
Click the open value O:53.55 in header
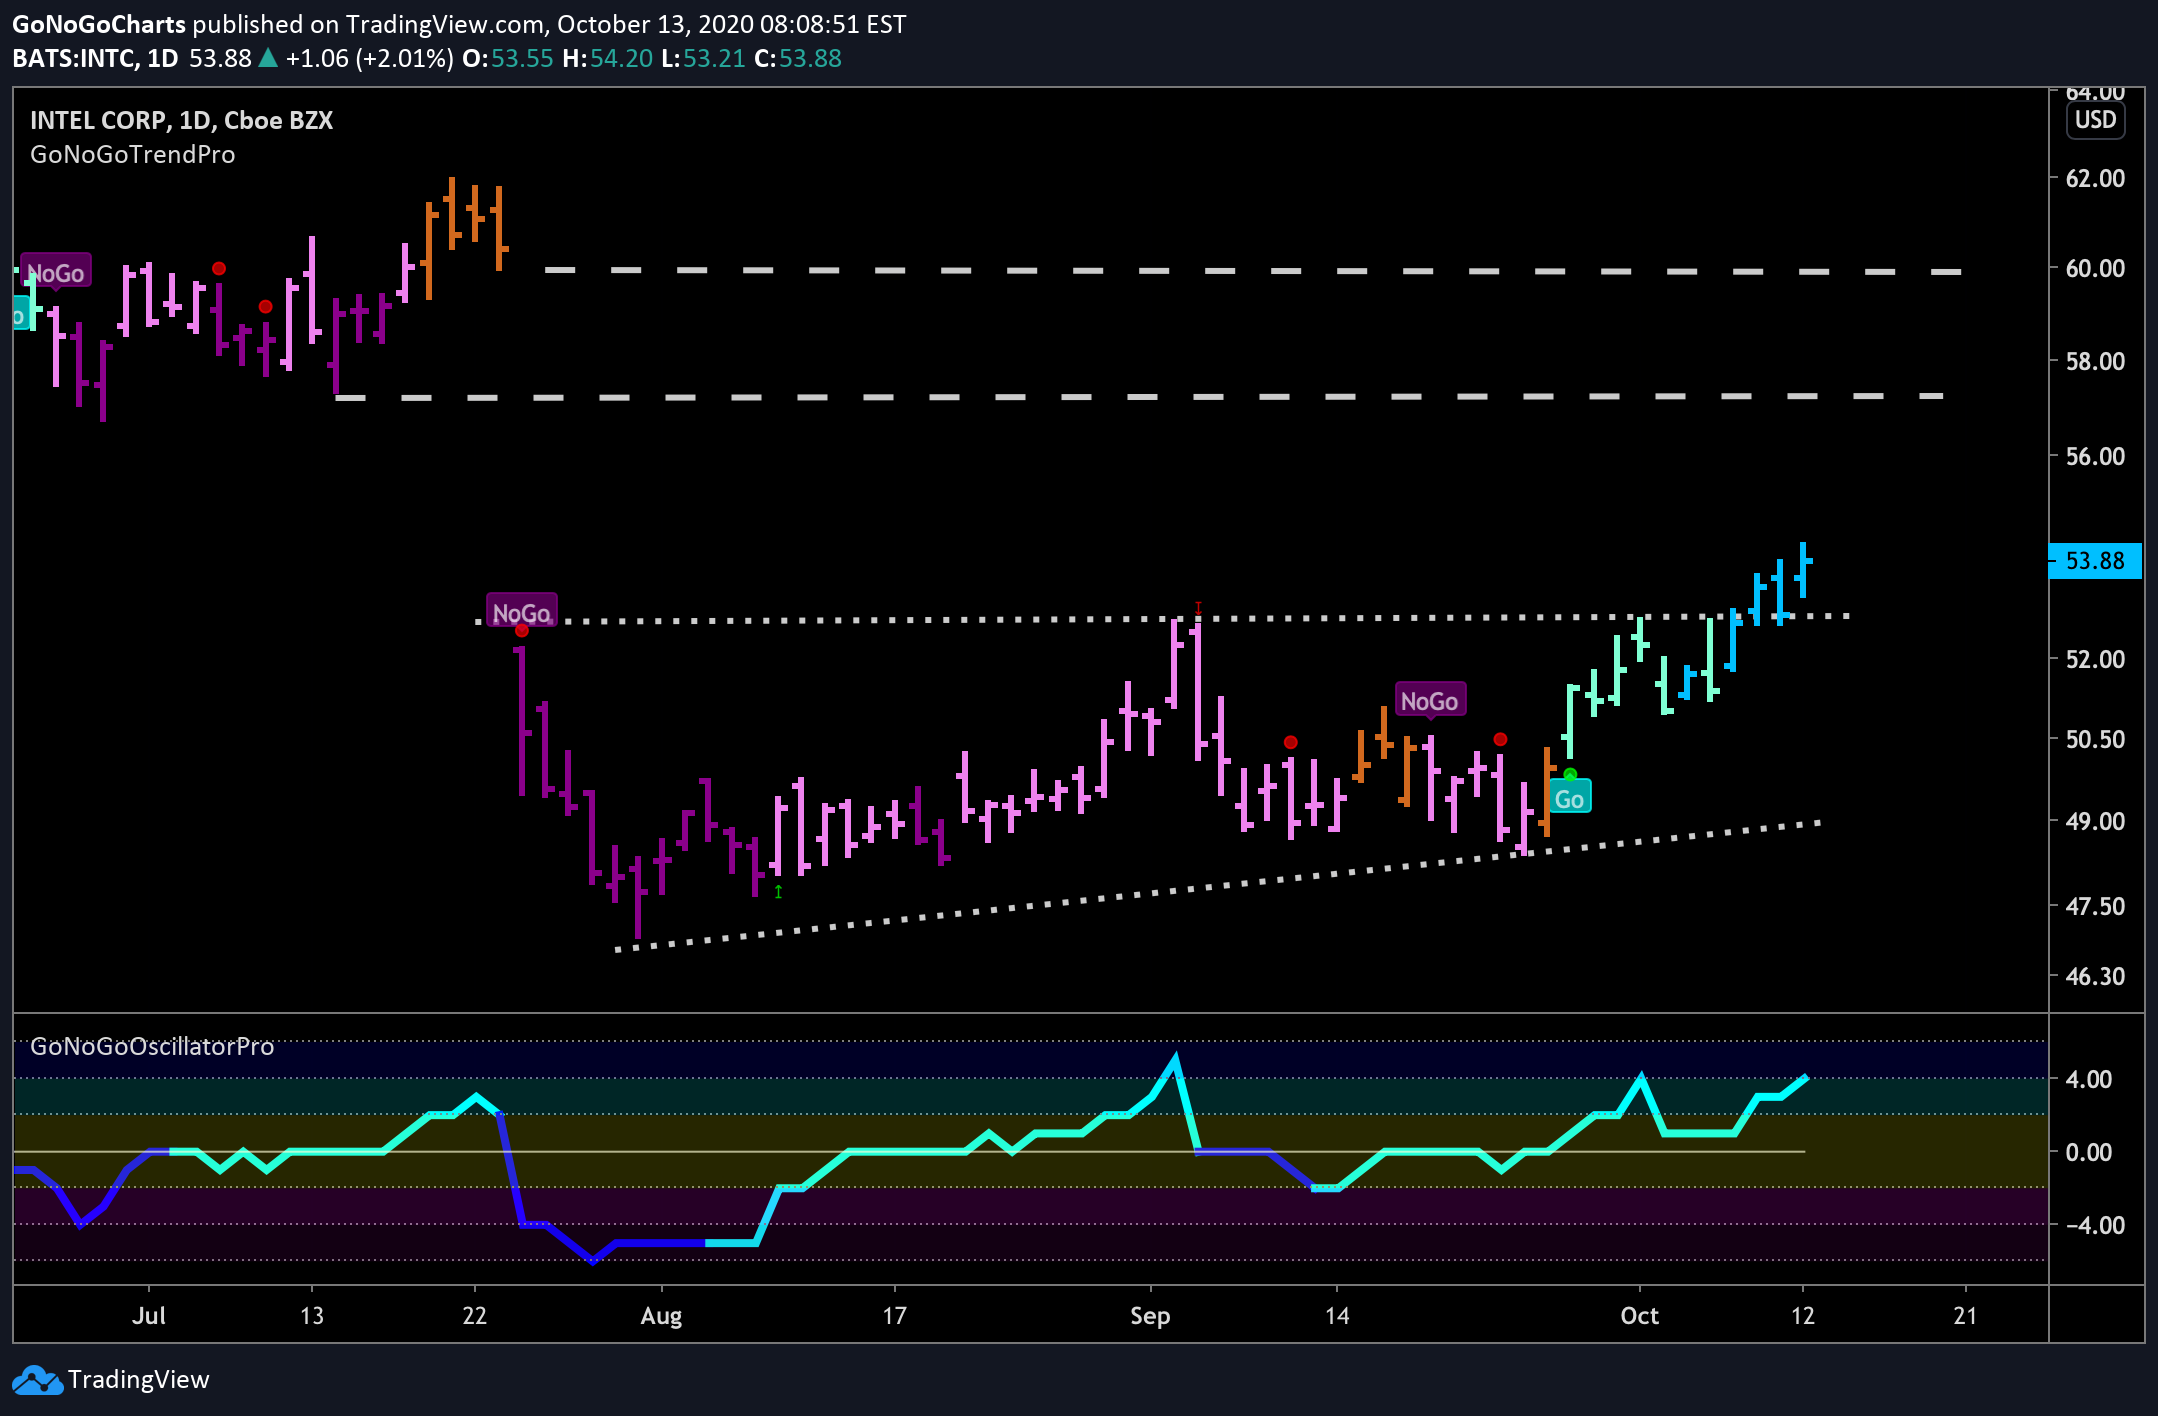(x=508, y=59)
